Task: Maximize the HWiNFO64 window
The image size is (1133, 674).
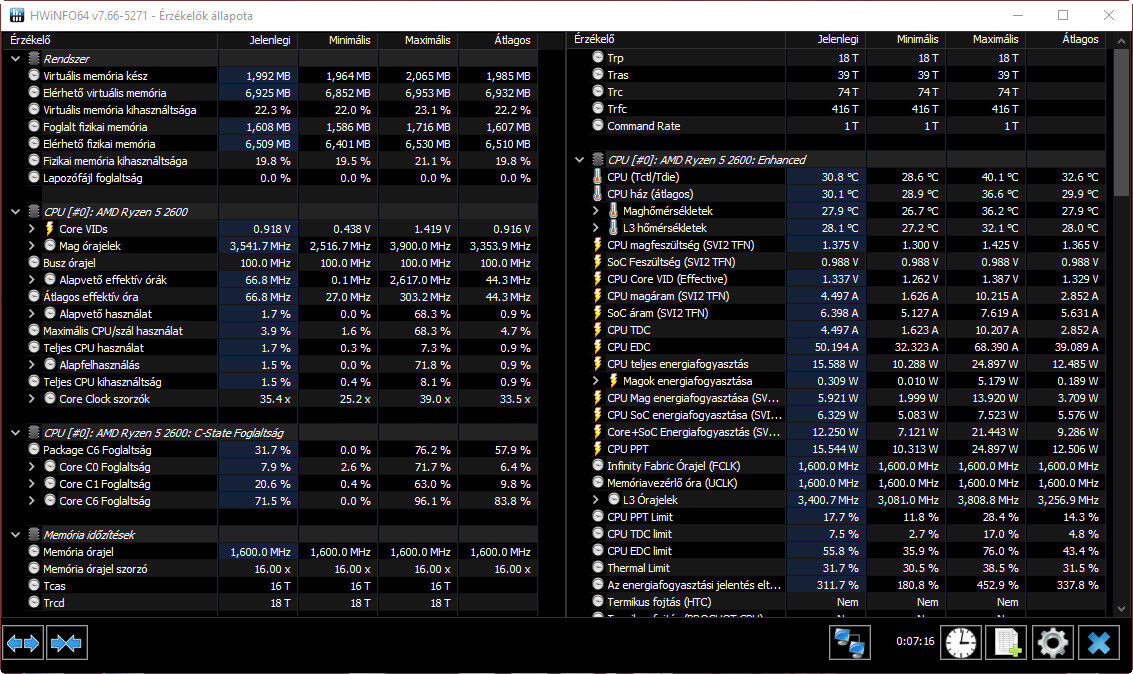Action: (x=1063, y=15)
